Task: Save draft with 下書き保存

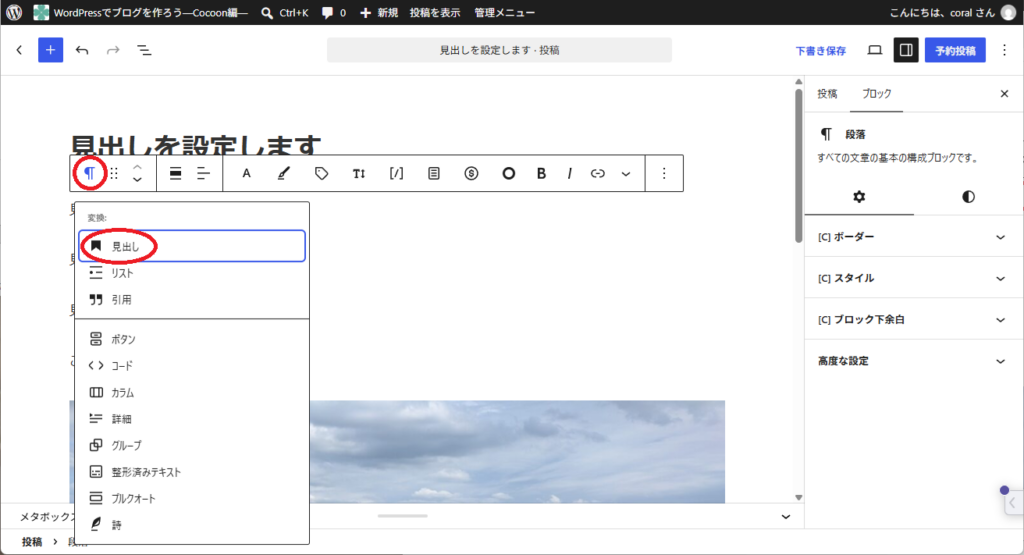Action: (820, 50)
